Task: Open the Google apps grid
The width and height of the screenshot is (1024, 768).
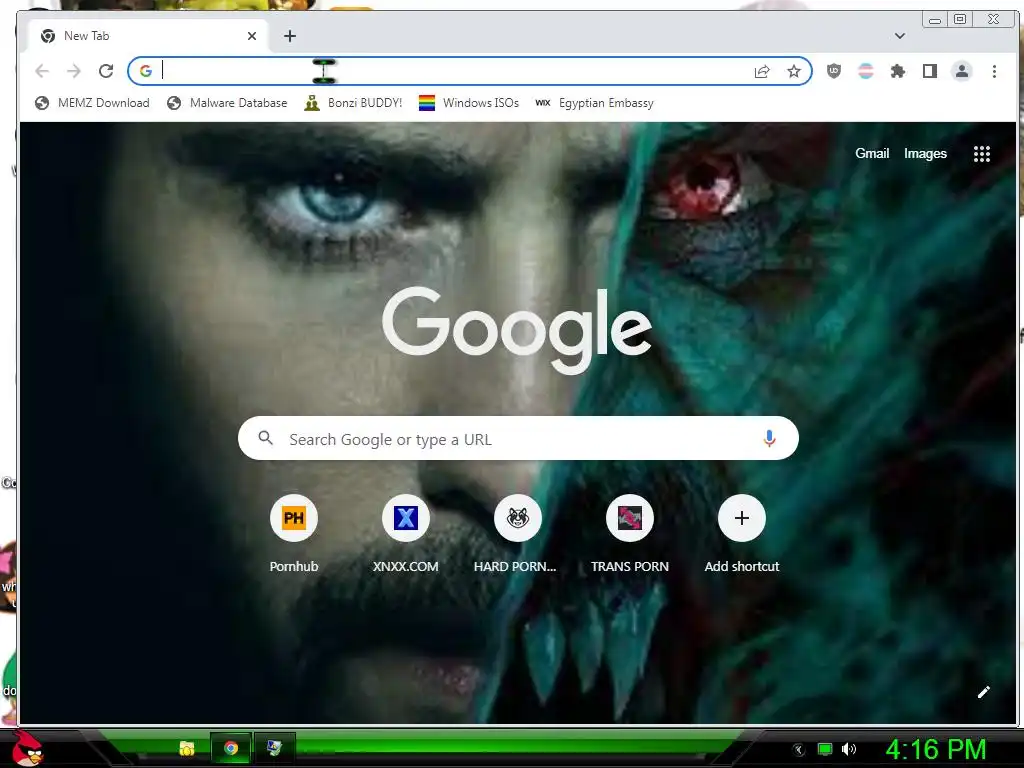Action: pyautogui.click(x=982, y=154)
